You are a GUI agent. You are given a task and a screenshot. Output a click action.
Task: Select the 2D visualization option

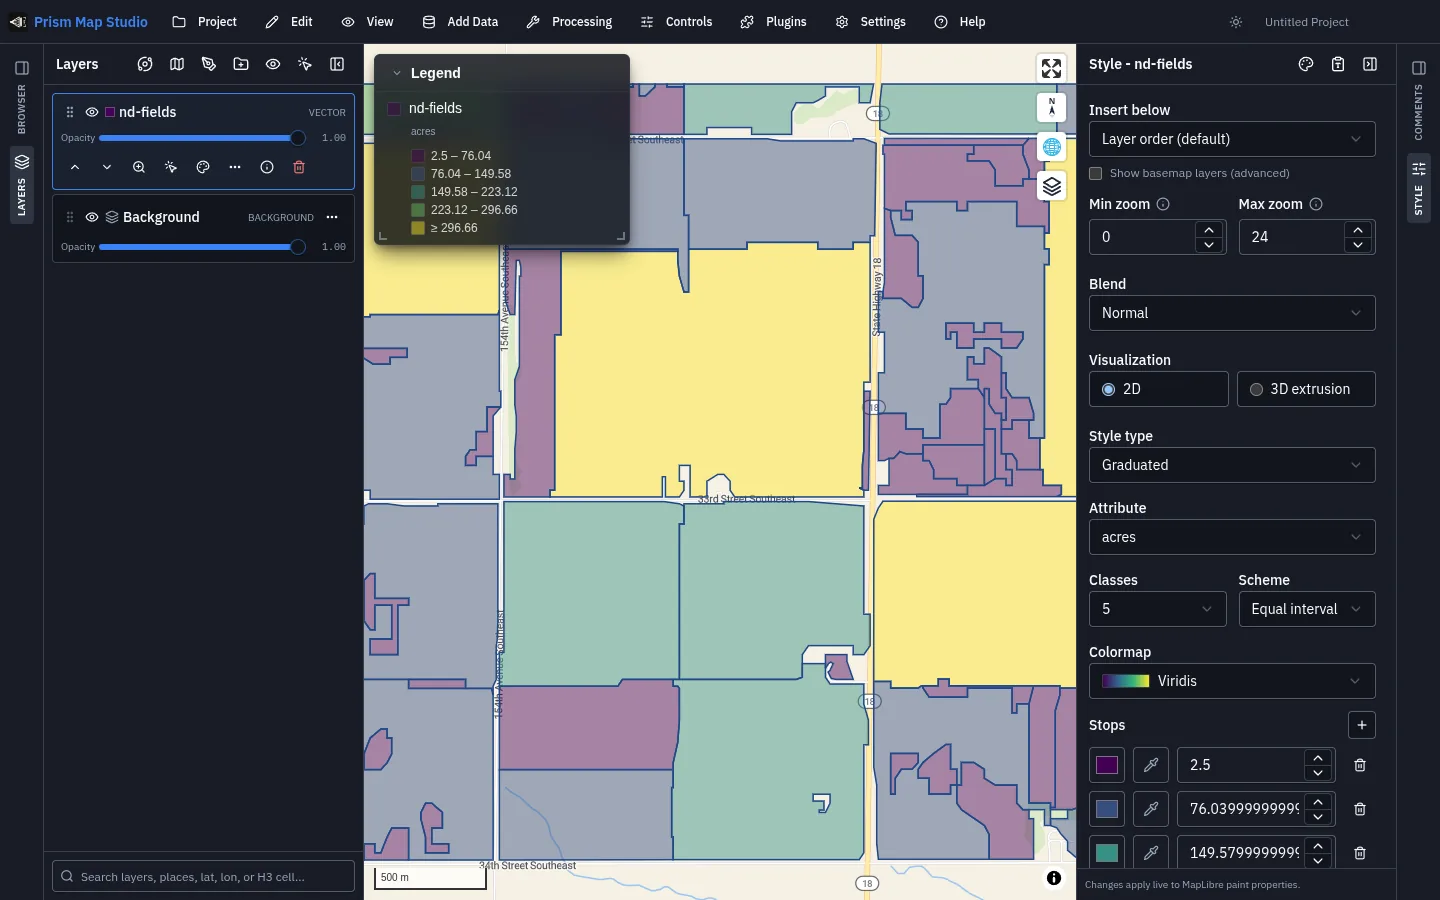[1158, 389]
